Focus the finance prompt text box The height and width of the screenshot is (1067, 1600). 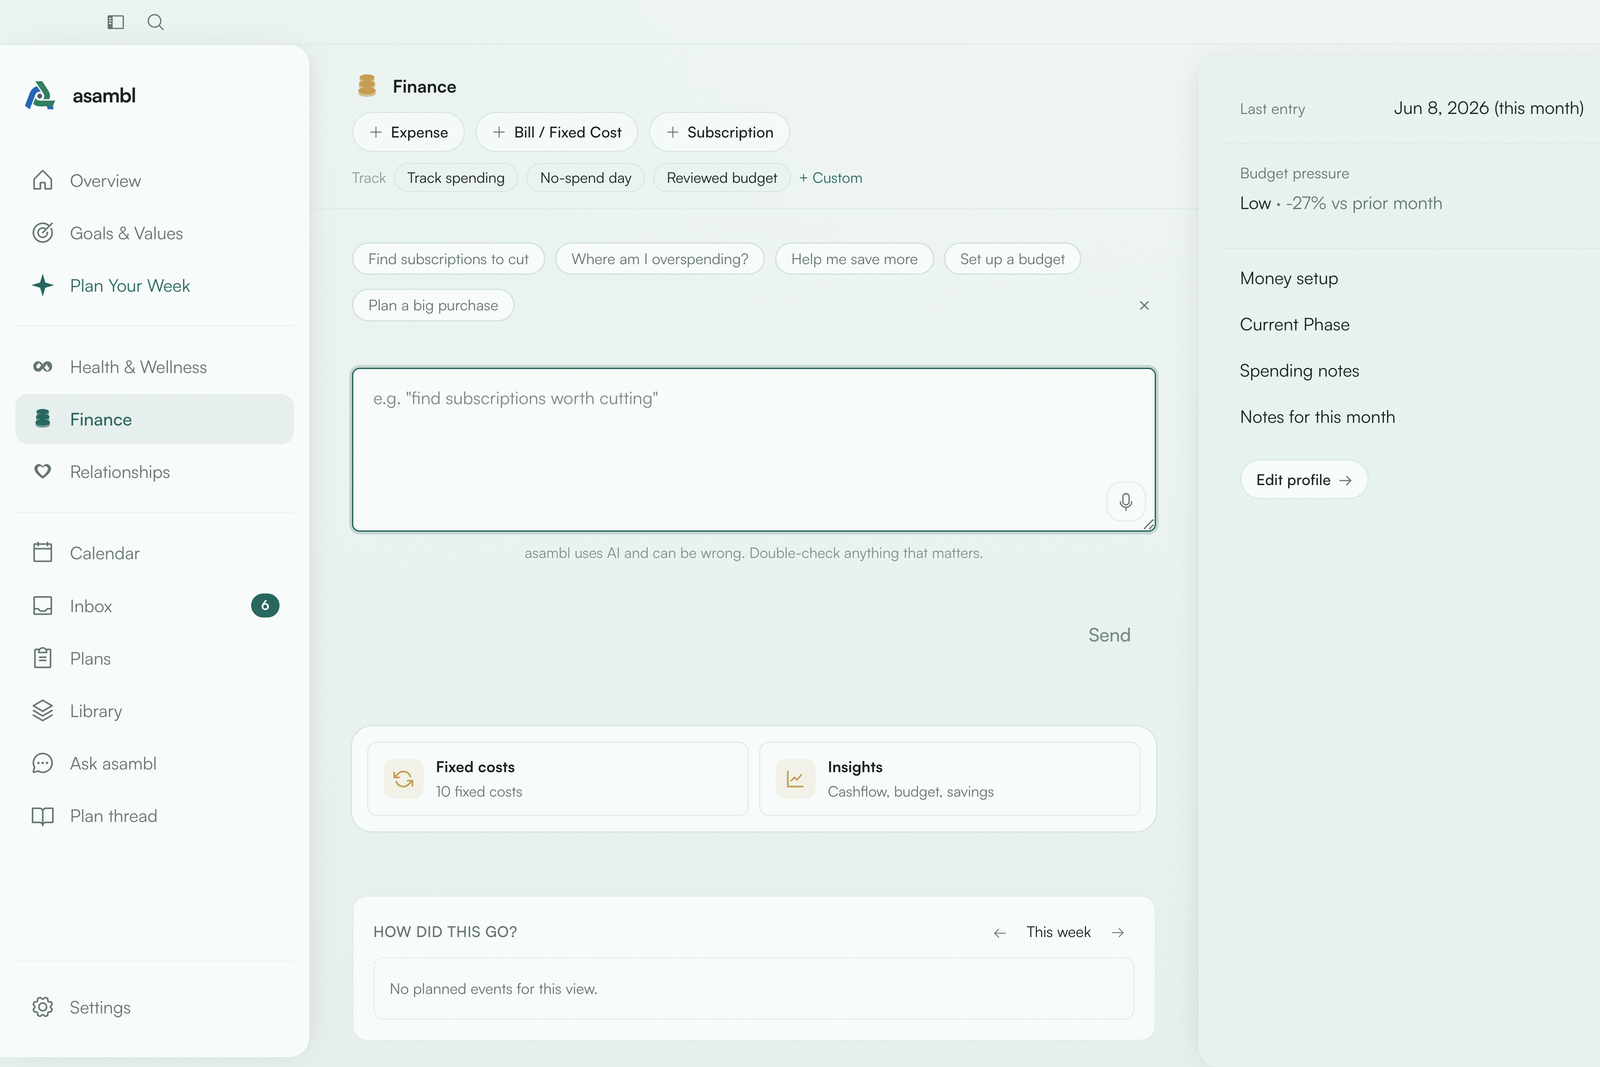[x=754, y=450]
